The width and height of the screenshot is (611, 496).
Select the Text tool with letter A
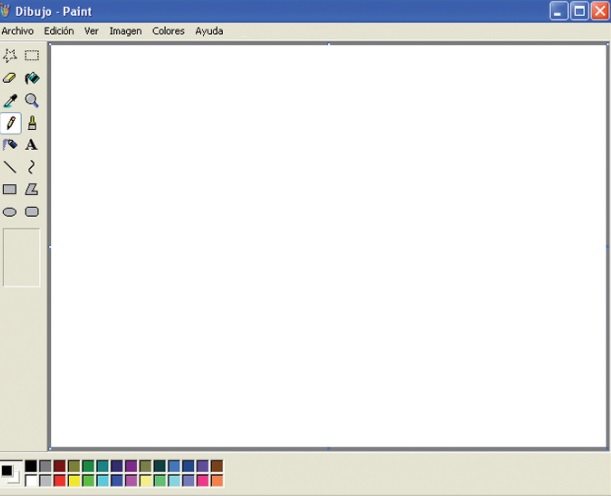coord(32,145)
